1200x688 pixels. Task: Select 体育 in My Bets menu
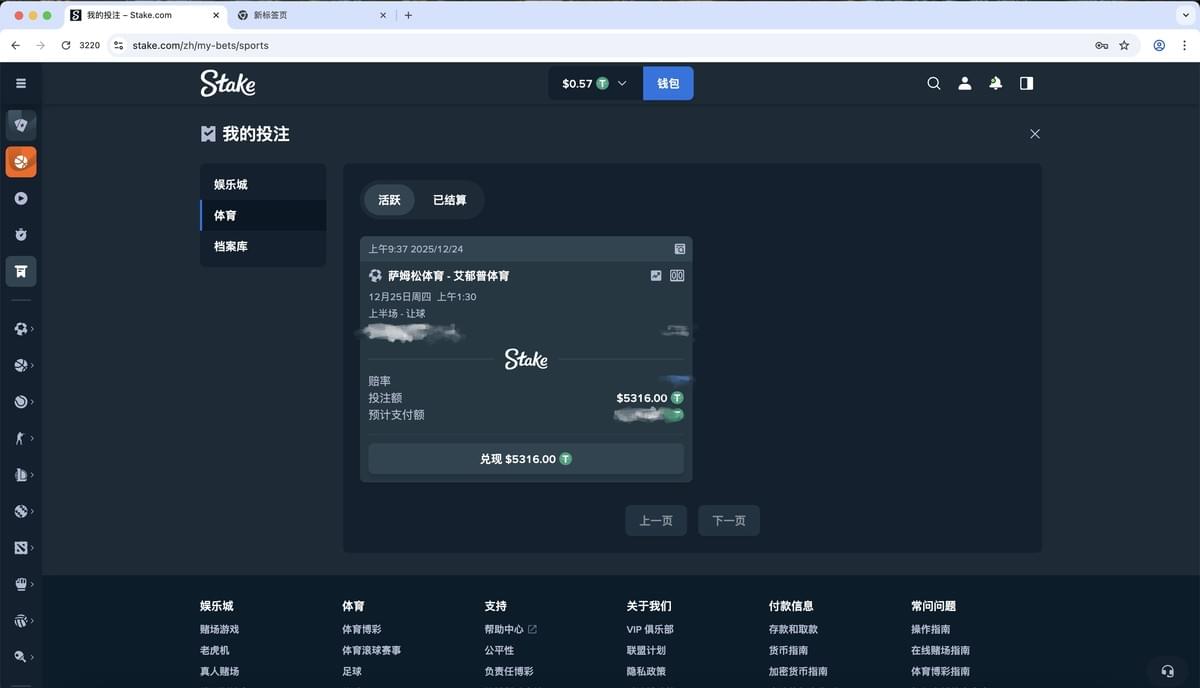(x=263, y=216)
